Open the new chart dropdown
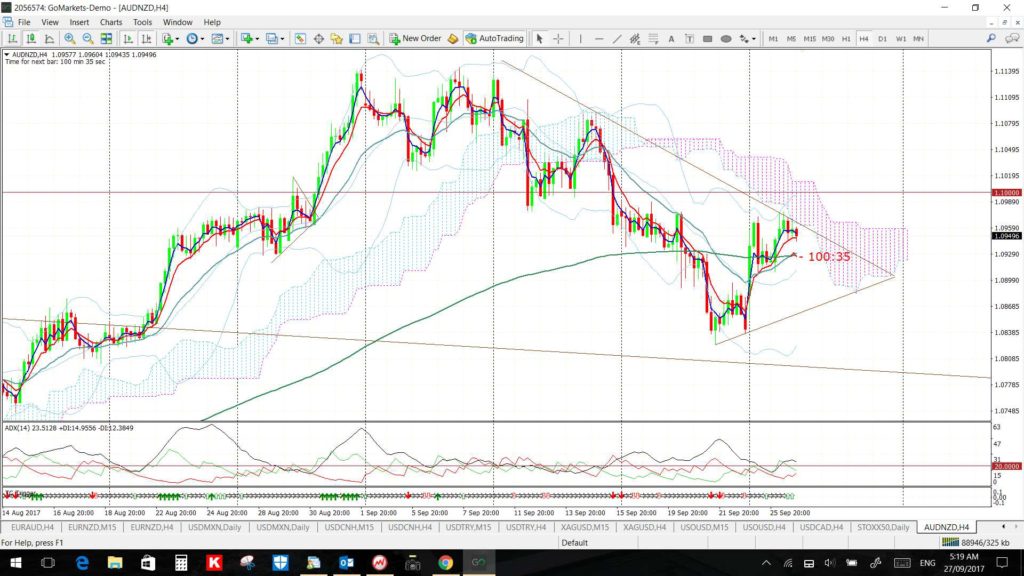This screenshot has width=1024, height=576. click(249, 39)
